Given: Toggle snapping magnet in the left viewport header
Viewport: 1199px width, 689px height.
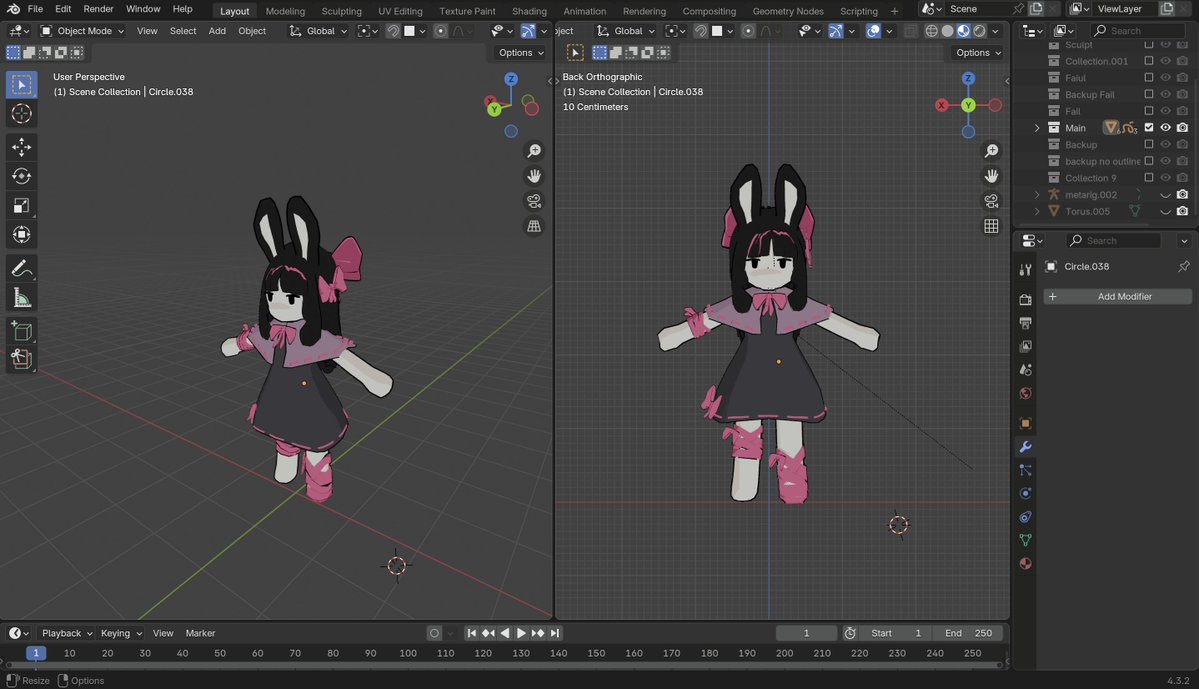Looking at the screenshot, I should point(392,31).
